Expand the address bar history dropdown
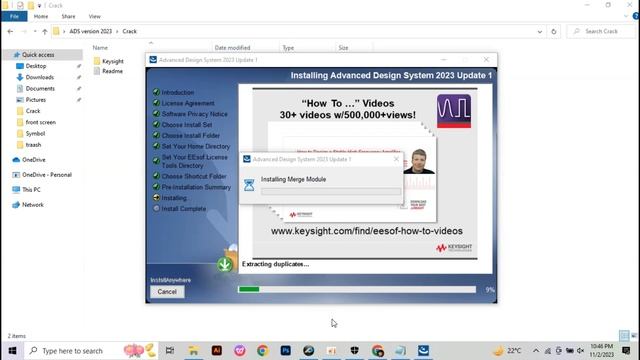This screenshot has width=640, height=360. tap(540, 31)
